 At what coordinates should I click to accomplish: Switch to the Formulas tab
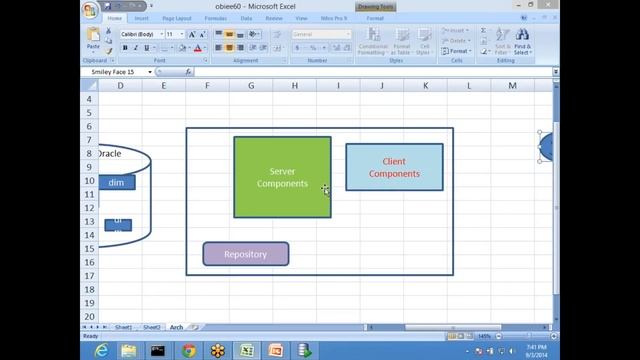(x=216, y=18)
